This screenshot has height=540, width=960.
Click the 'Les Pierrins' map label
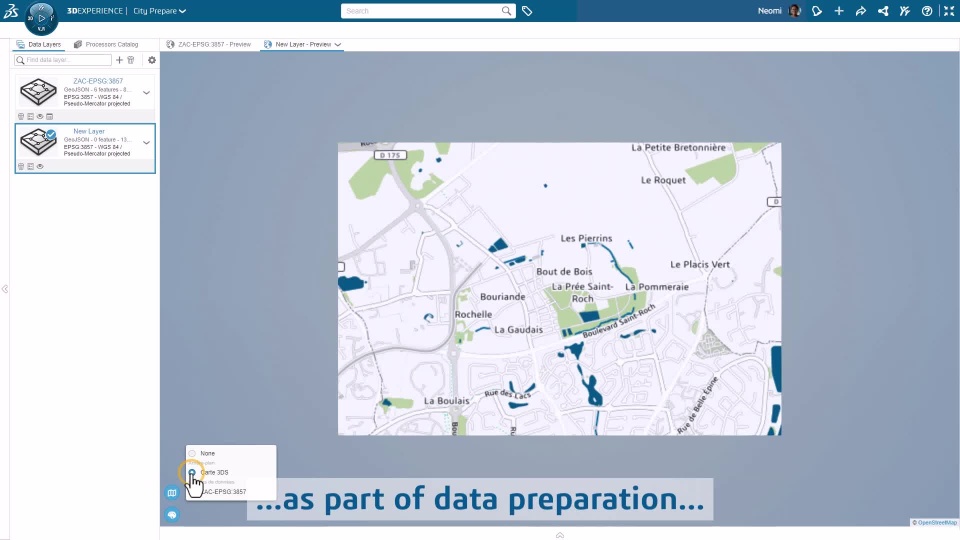tap(586, 238)
